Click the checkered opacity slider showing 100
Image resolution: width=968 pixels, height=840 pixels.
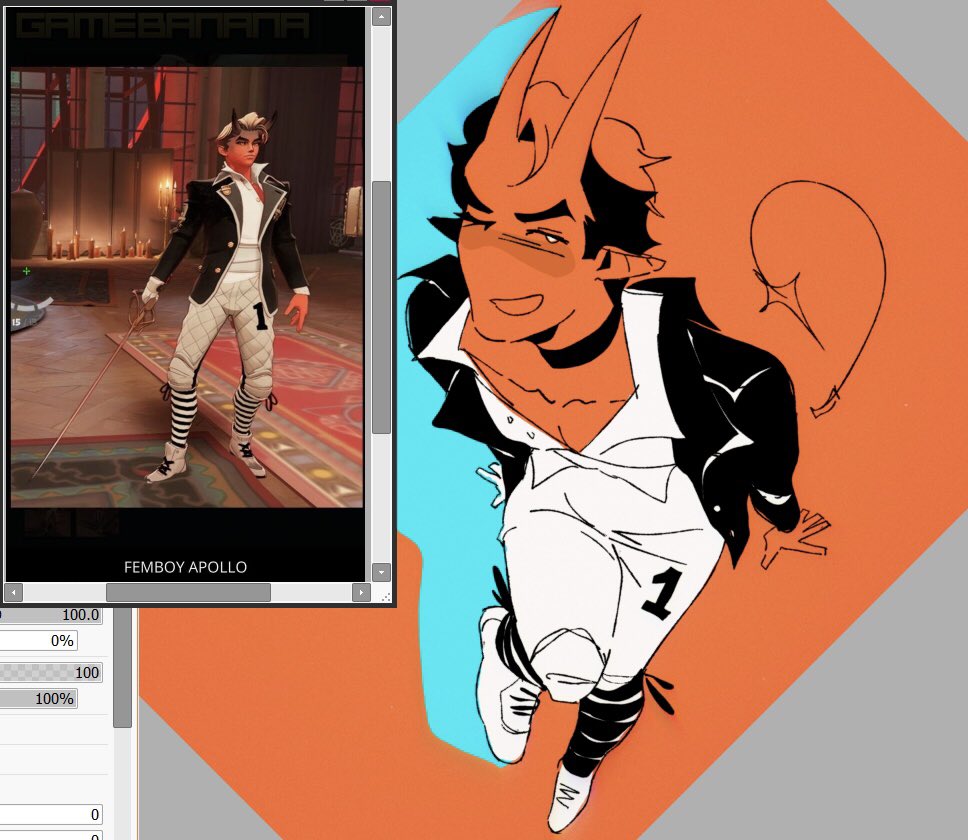(51, 672)
